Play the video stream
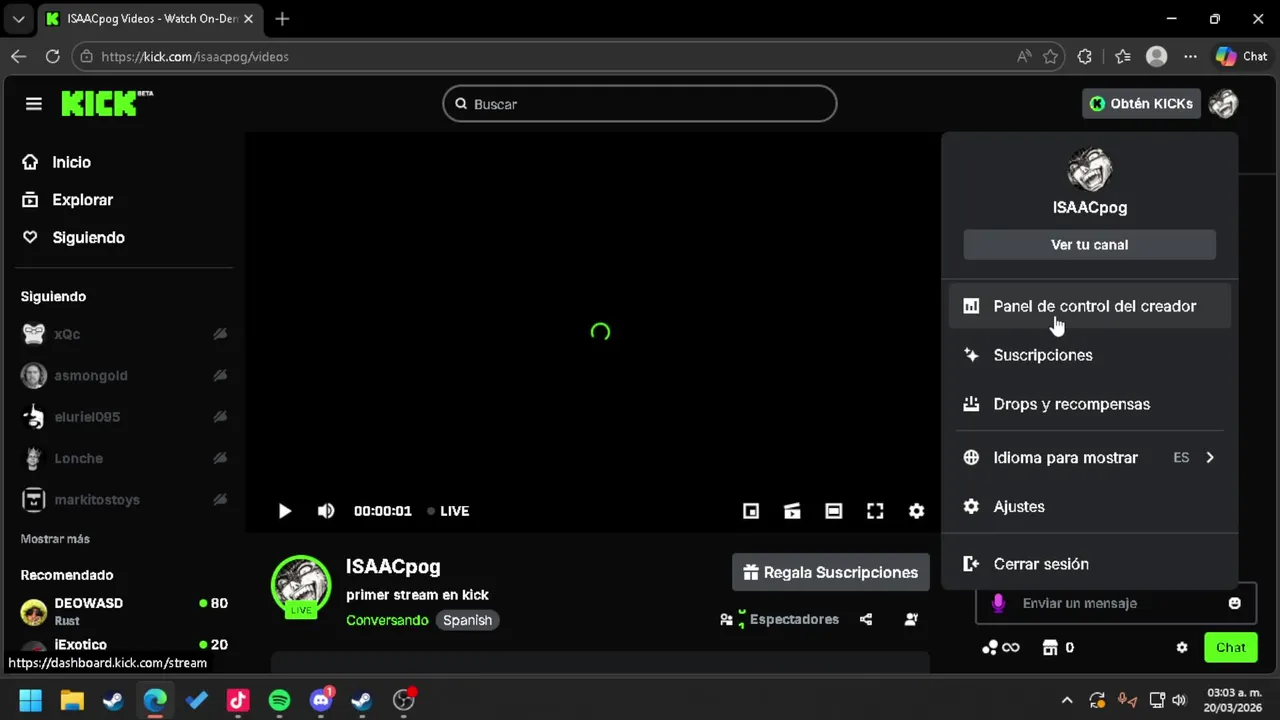Image resolution: width=1280 pixels, height=720 pixels. 284,511
